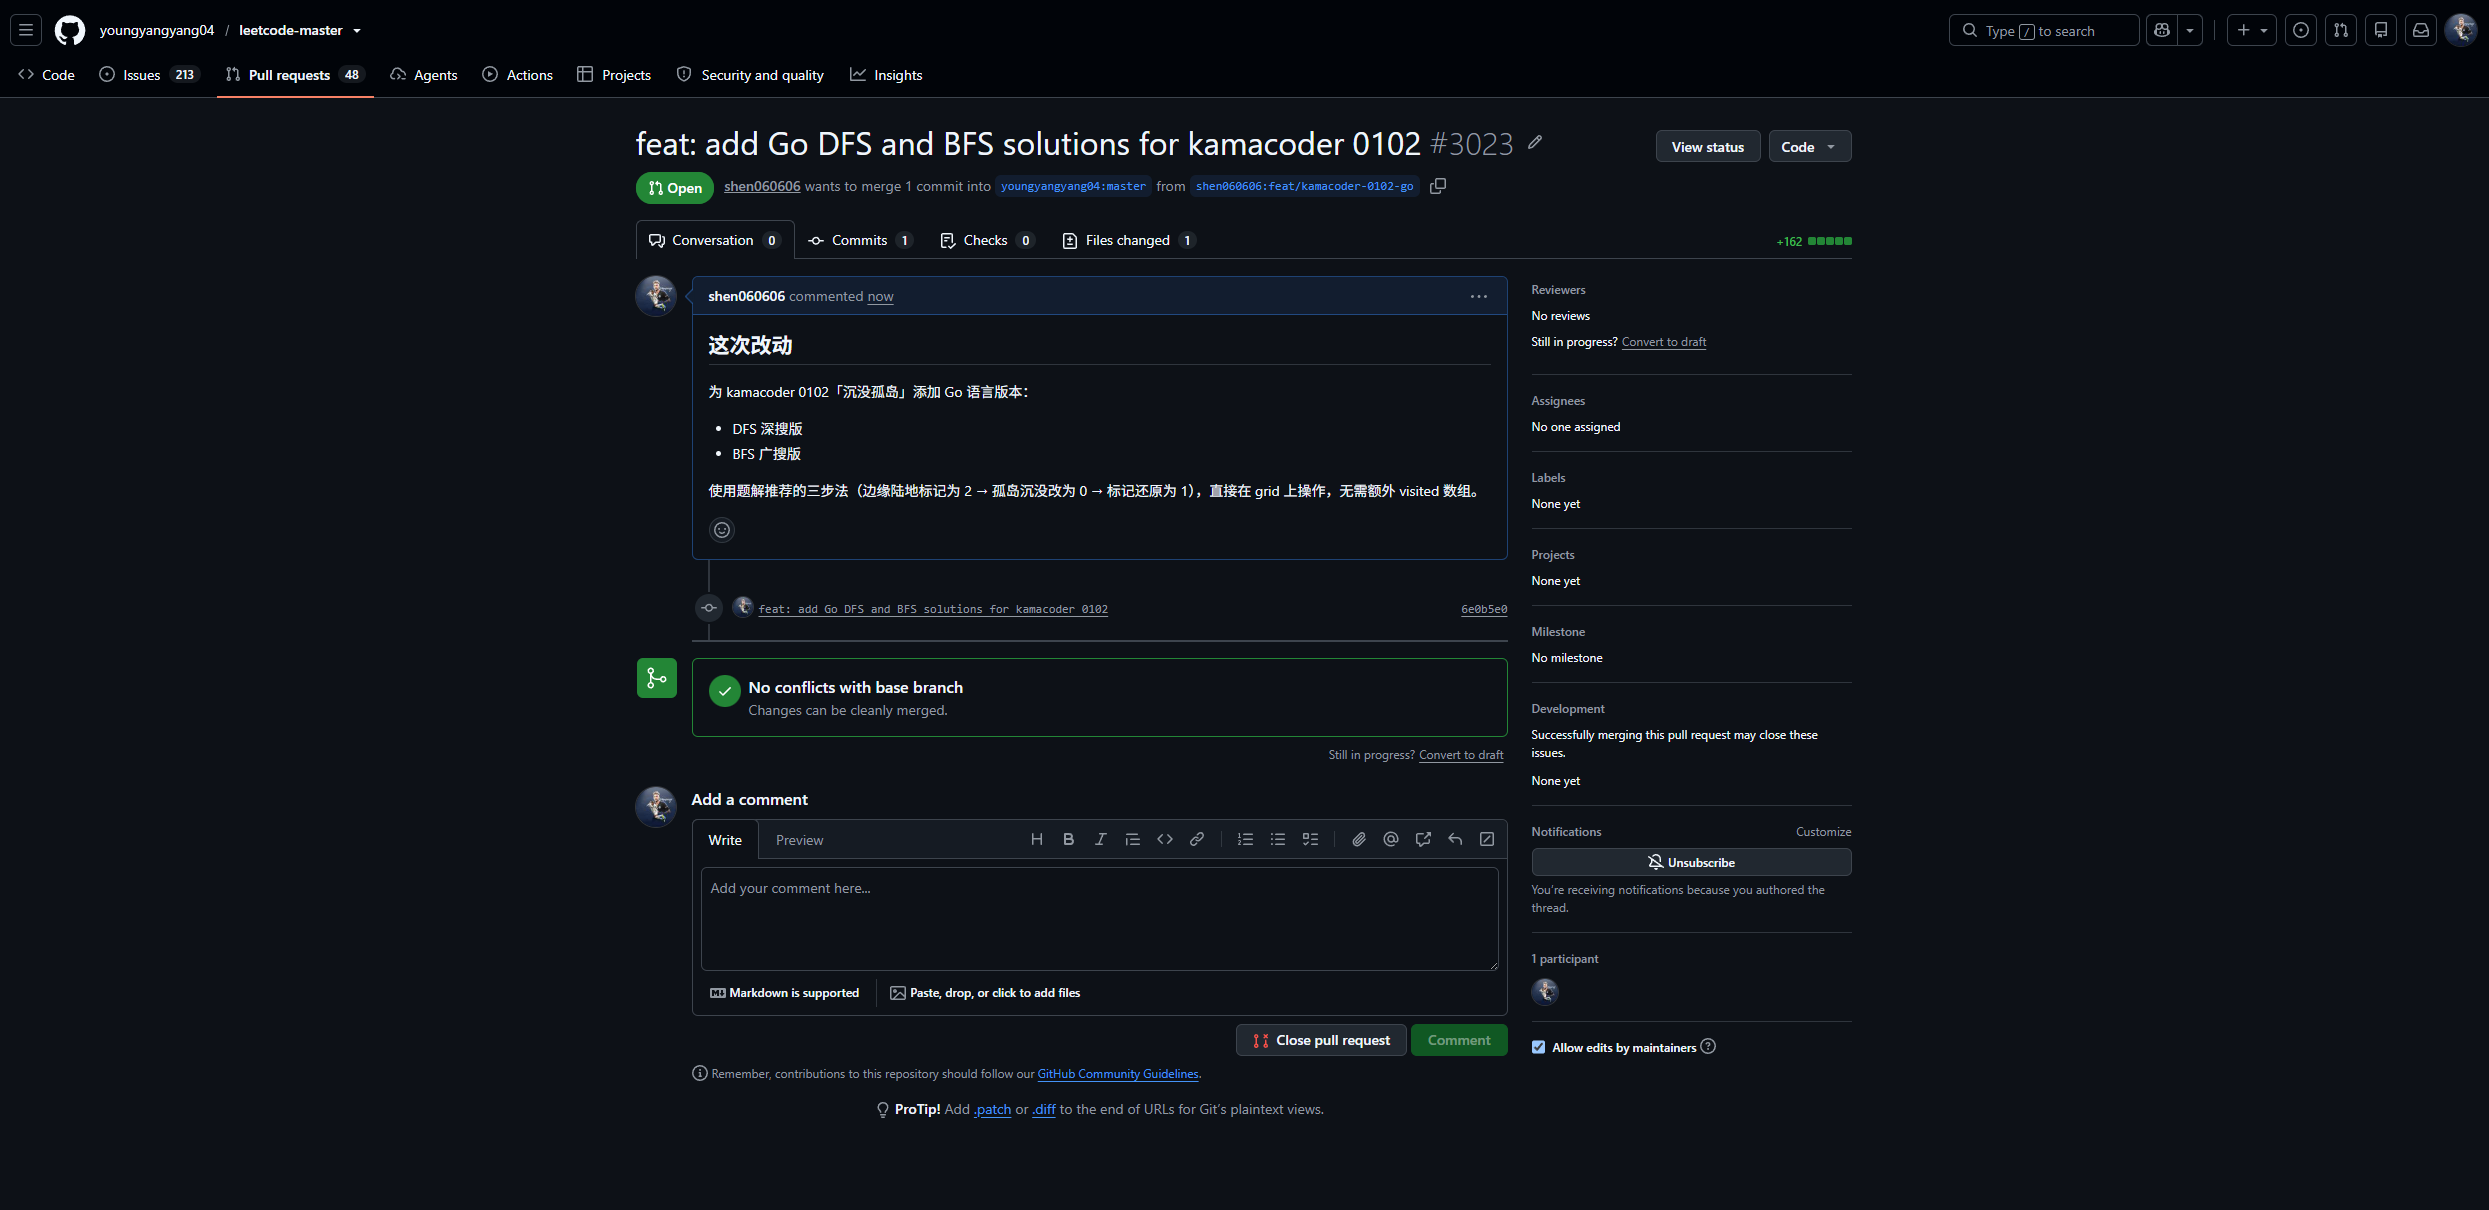Open the Issues tab of the repository
2489x1210 pixels.
point(150,74)
